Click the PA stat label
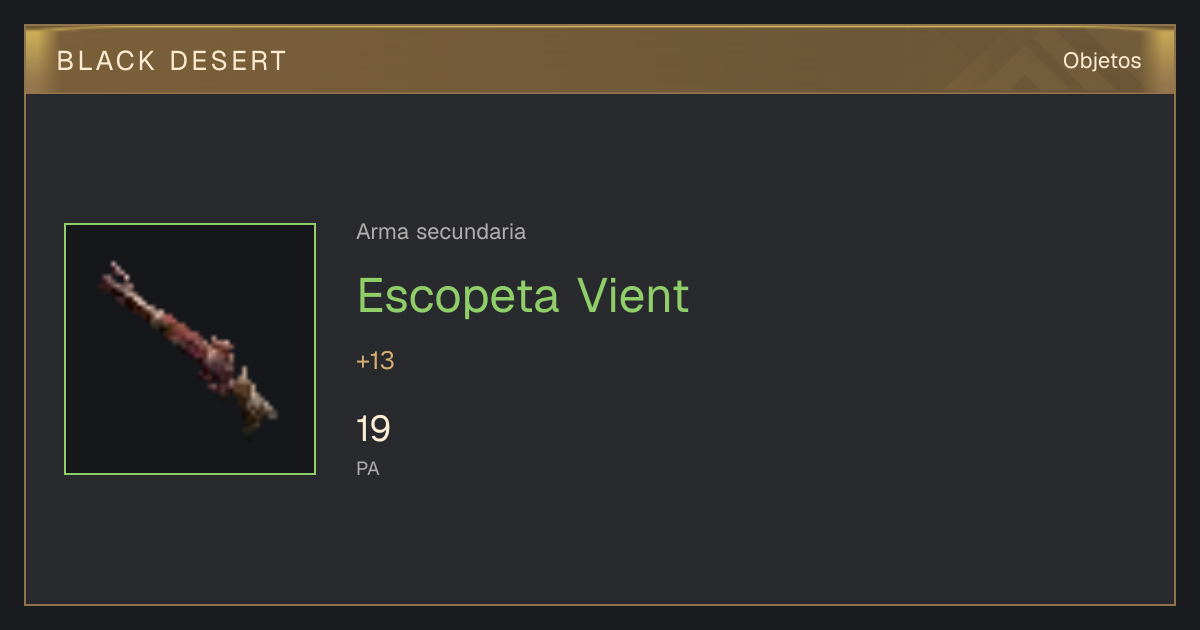Screen dimensions: 1200x630 [368, 468]
